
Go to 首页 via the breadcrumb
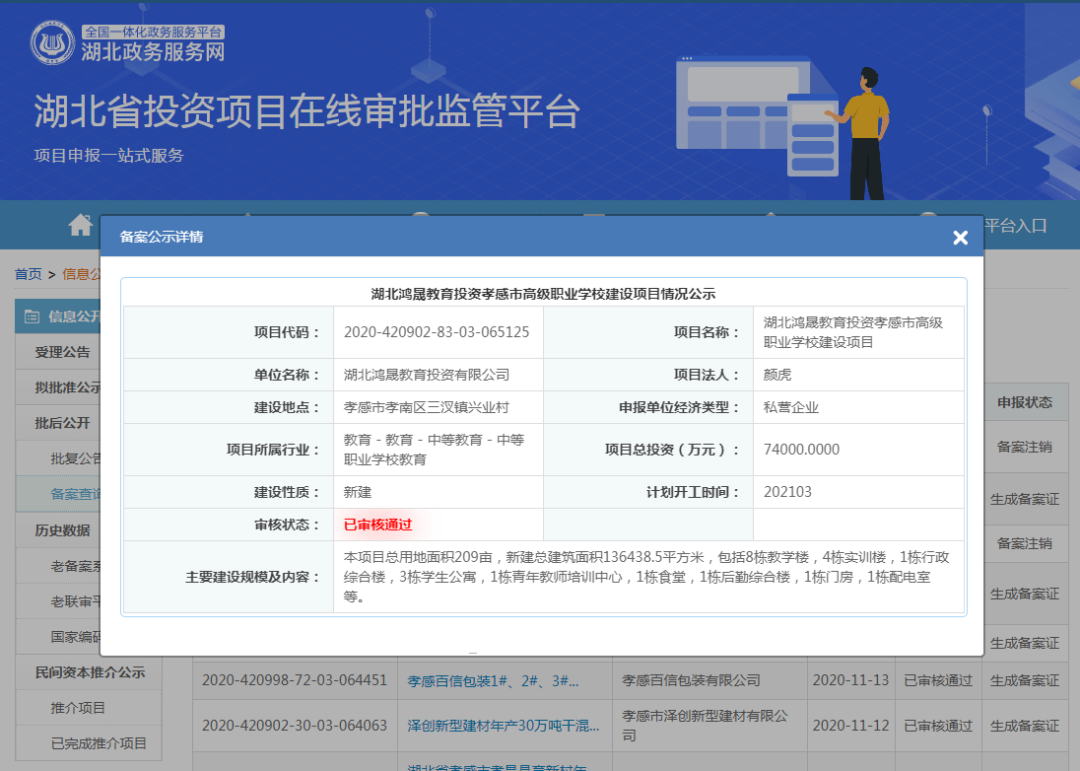[28, 274]
